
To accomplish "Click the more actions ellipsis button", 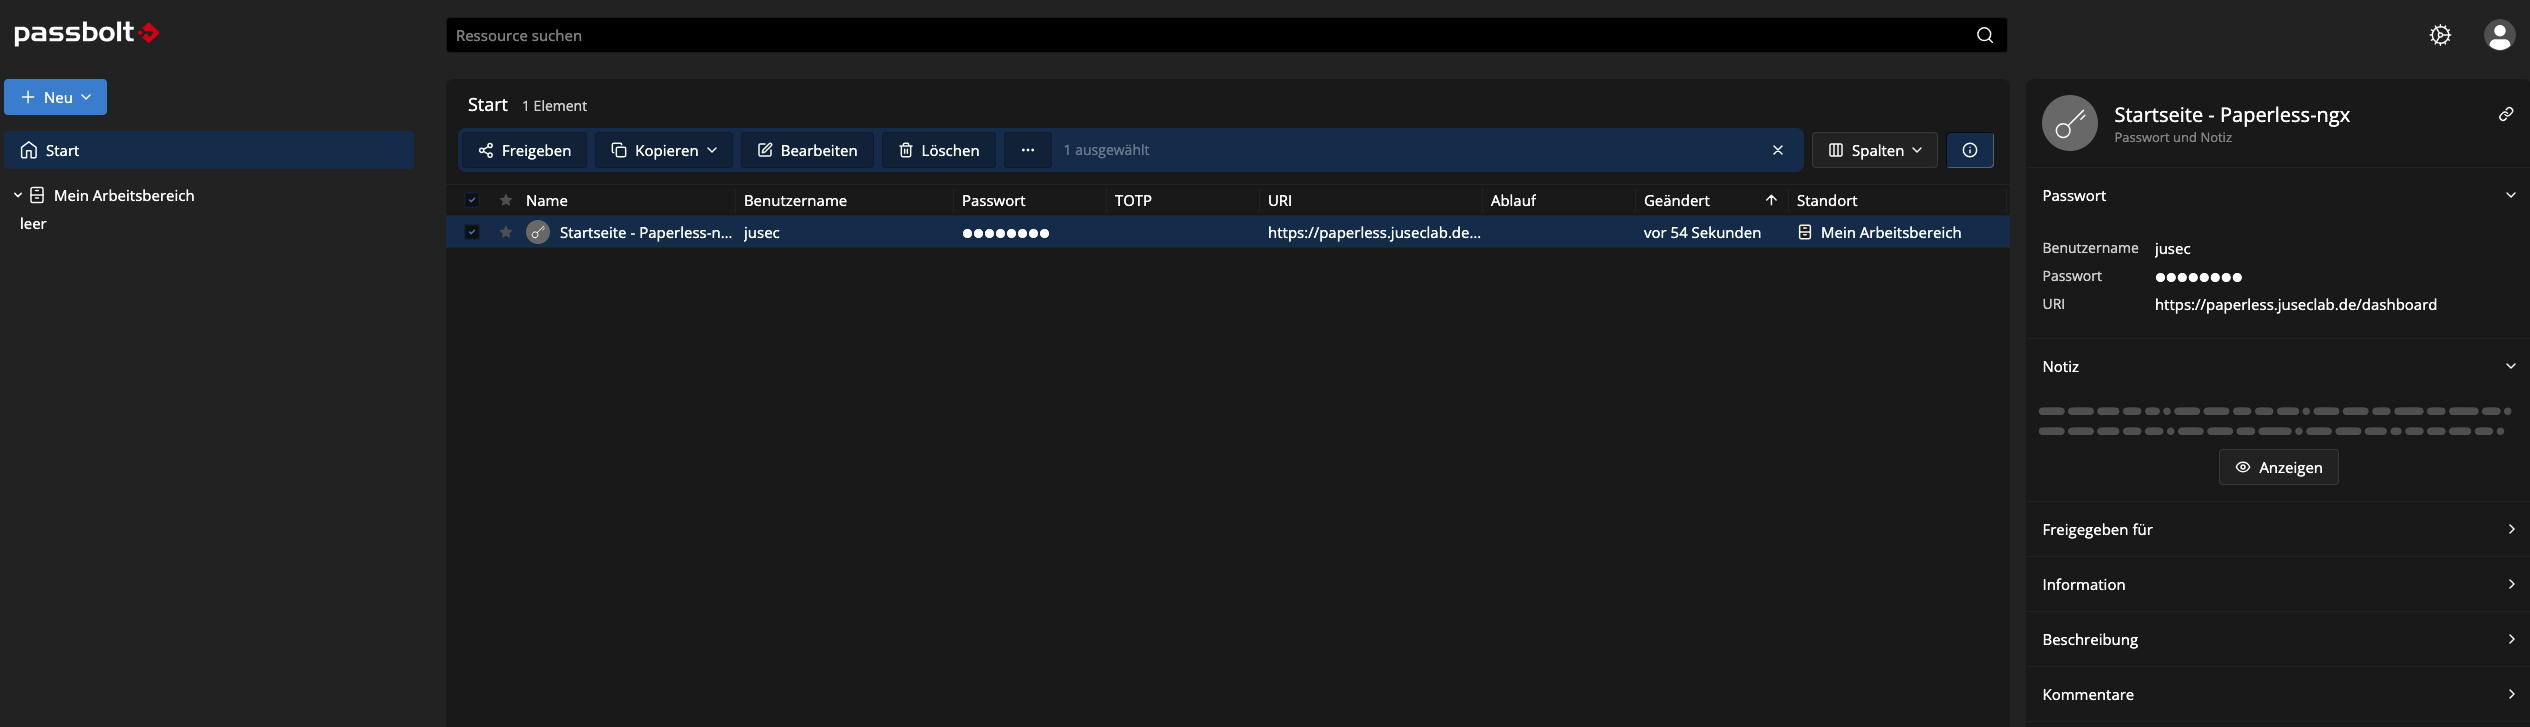I will coord(1027,150).
